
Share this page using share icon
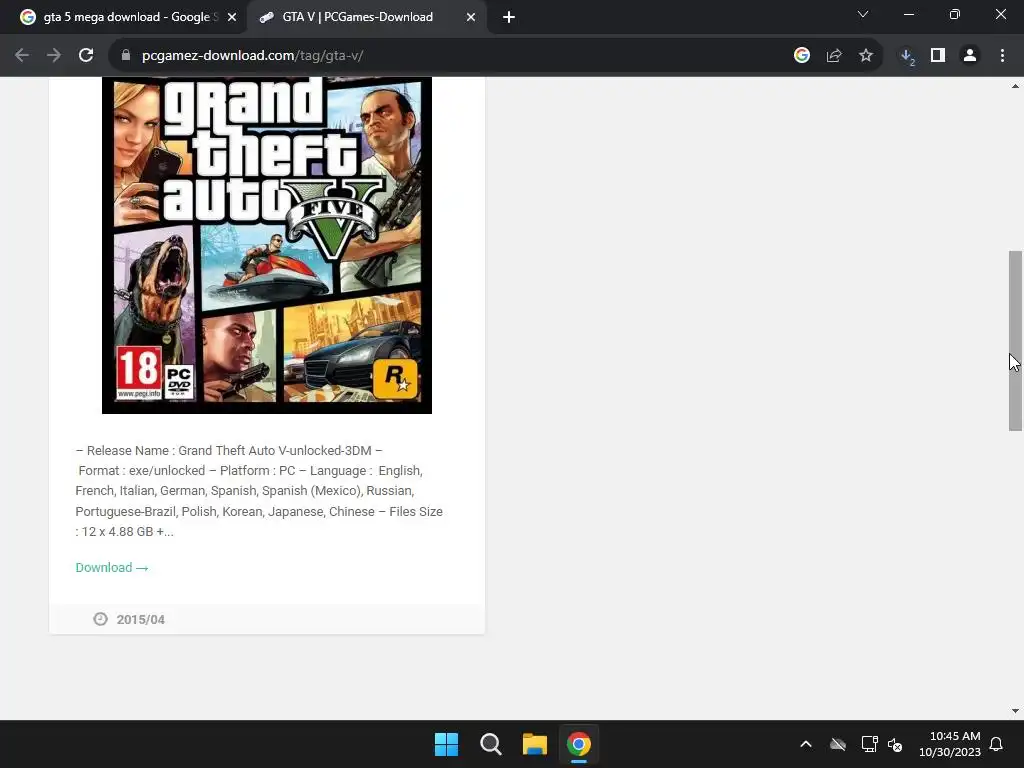[x=834, y=56]
